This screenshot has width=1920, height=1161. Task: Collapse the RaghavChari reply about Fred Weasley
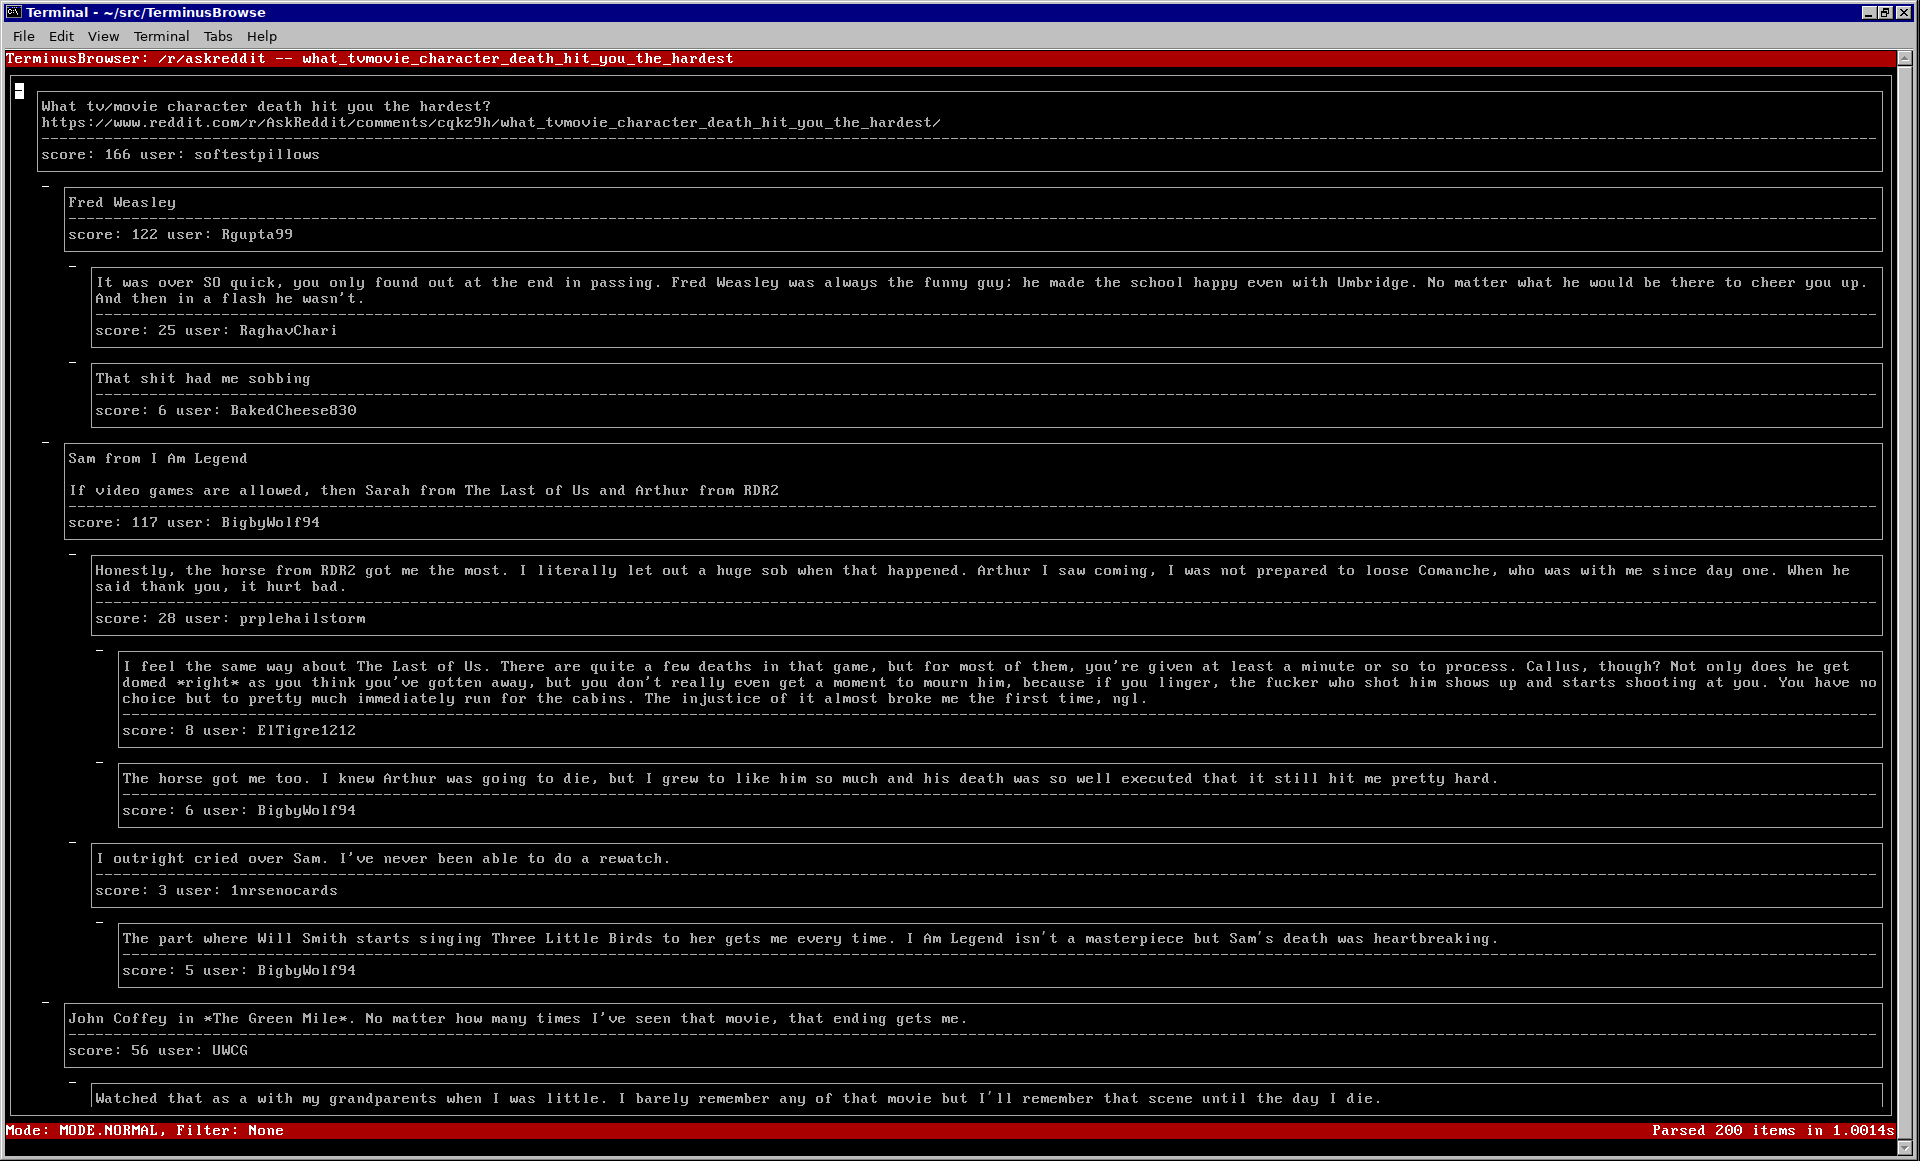point(72,266)
